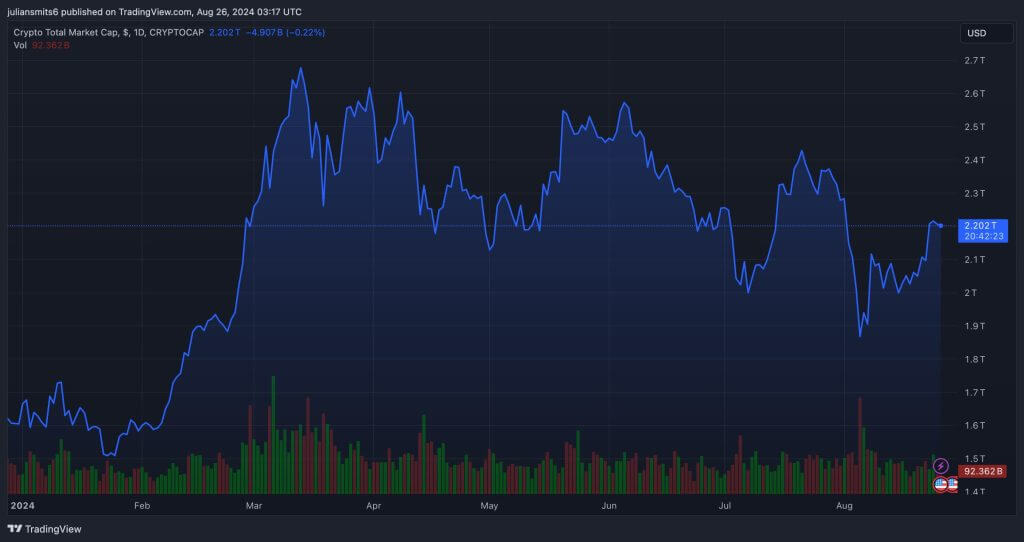
Task: Click the '2.3 T' price axis label
Action: pos(974,193)
